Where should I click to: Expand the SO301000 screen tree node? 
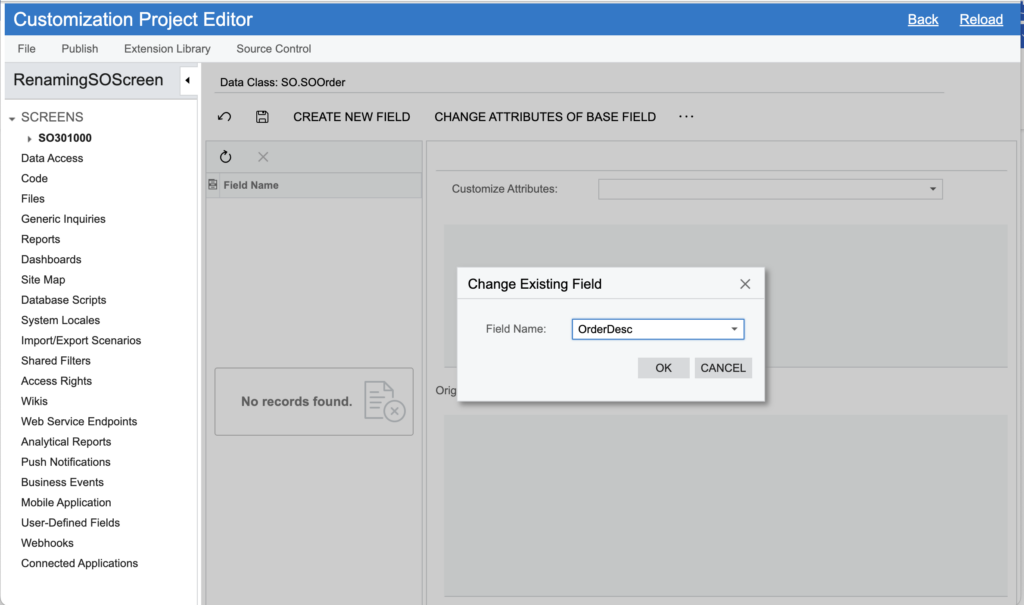pos(30,139)
